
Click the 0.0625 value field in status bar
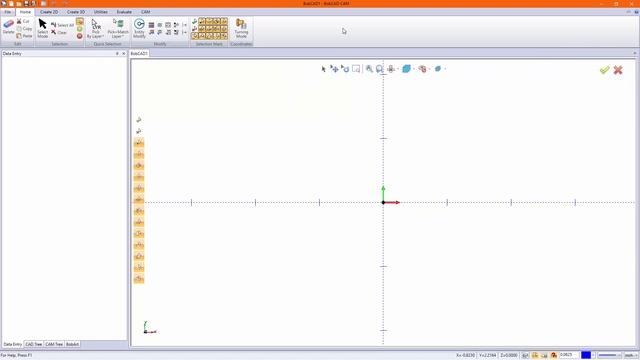(569, 355)
